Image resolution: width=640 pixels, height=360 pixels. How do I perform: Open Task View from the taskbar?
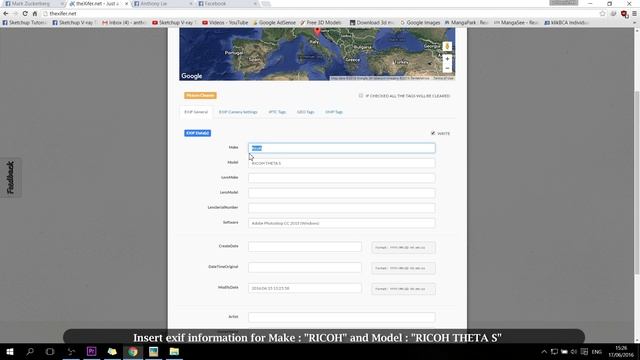[x=50, y=351]
